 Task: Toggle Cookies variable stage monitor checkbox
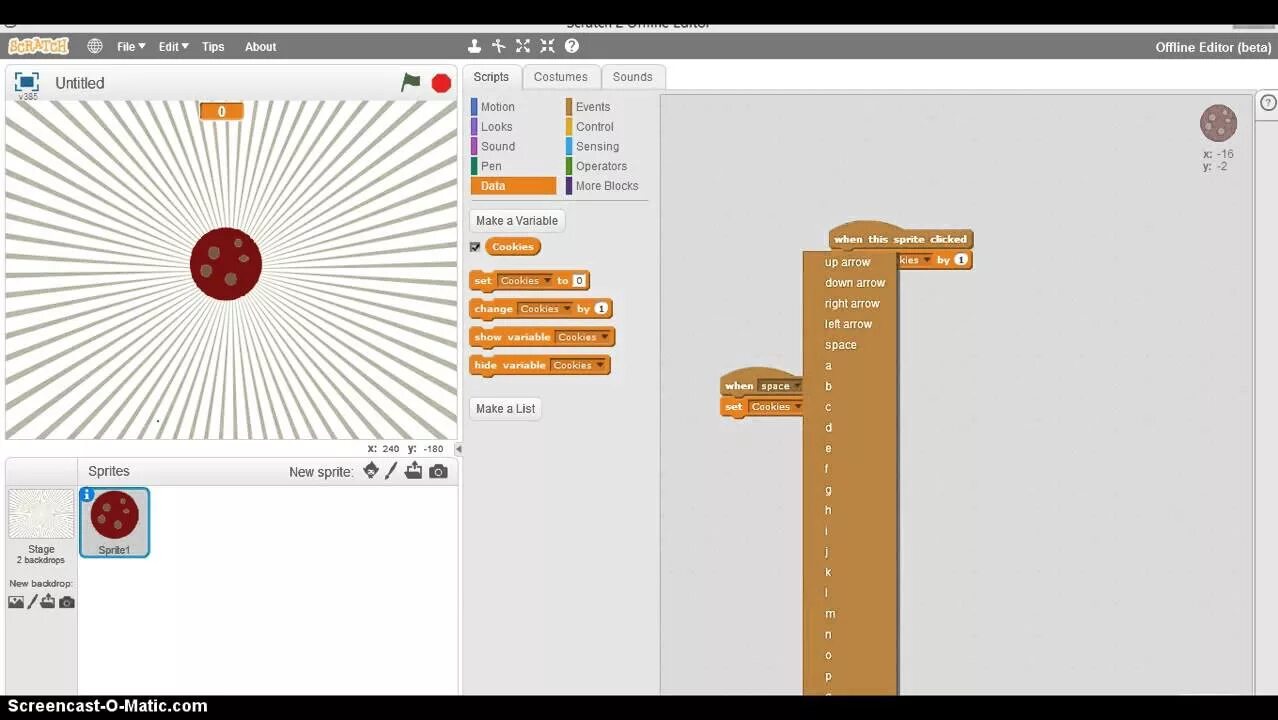click(475, 247)
